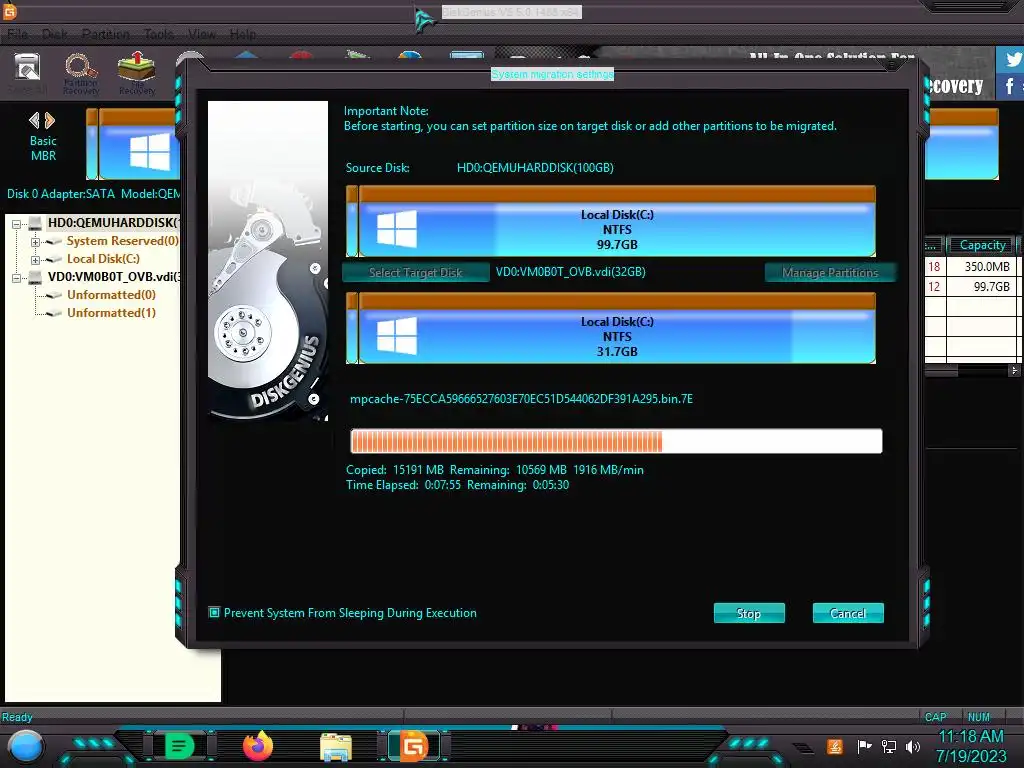Open the Partition Recovery tool
Screen dimensions: 1024x768
81,73
